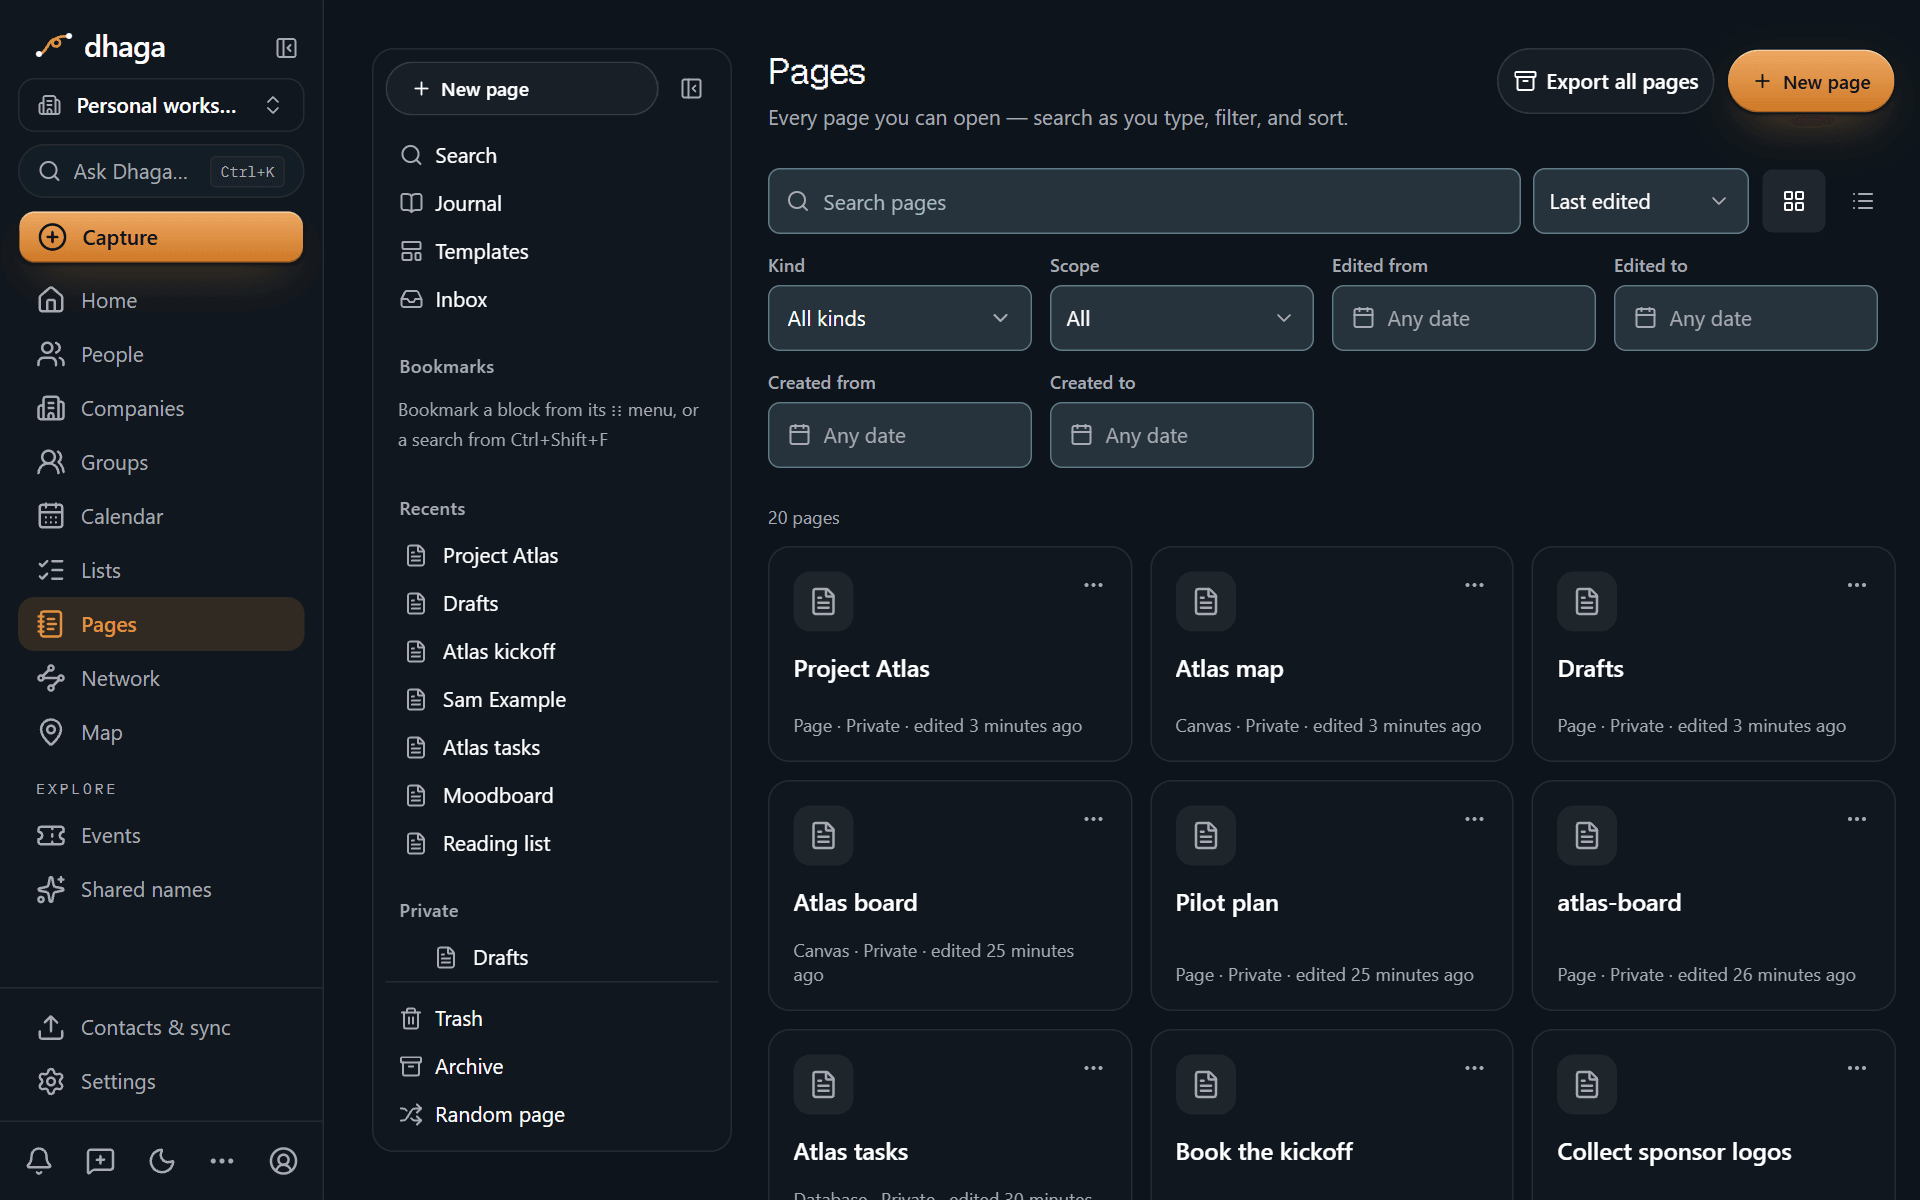Viewport: 1920px width, 1200px height.
Task: Pick a Created to date
Action: (1181, 435)
